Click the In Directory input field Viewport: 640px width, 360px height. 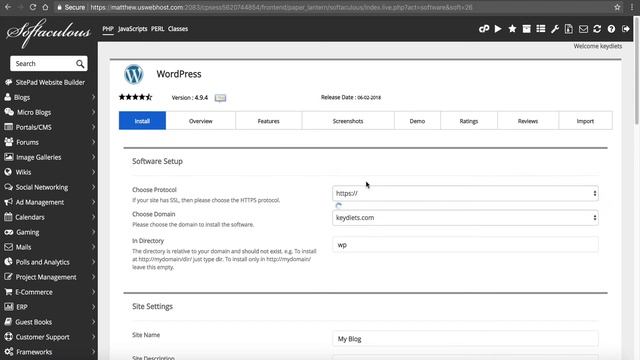click(x=465, y=245)
